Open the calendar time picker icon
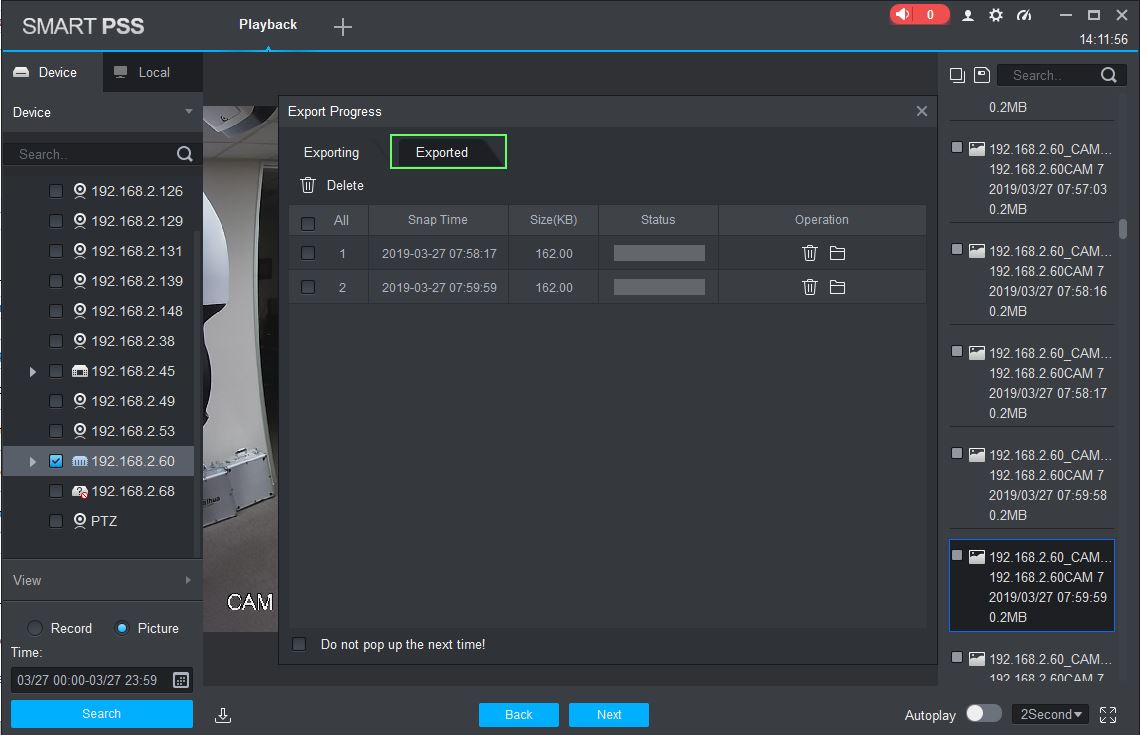 tap(181, 680)
